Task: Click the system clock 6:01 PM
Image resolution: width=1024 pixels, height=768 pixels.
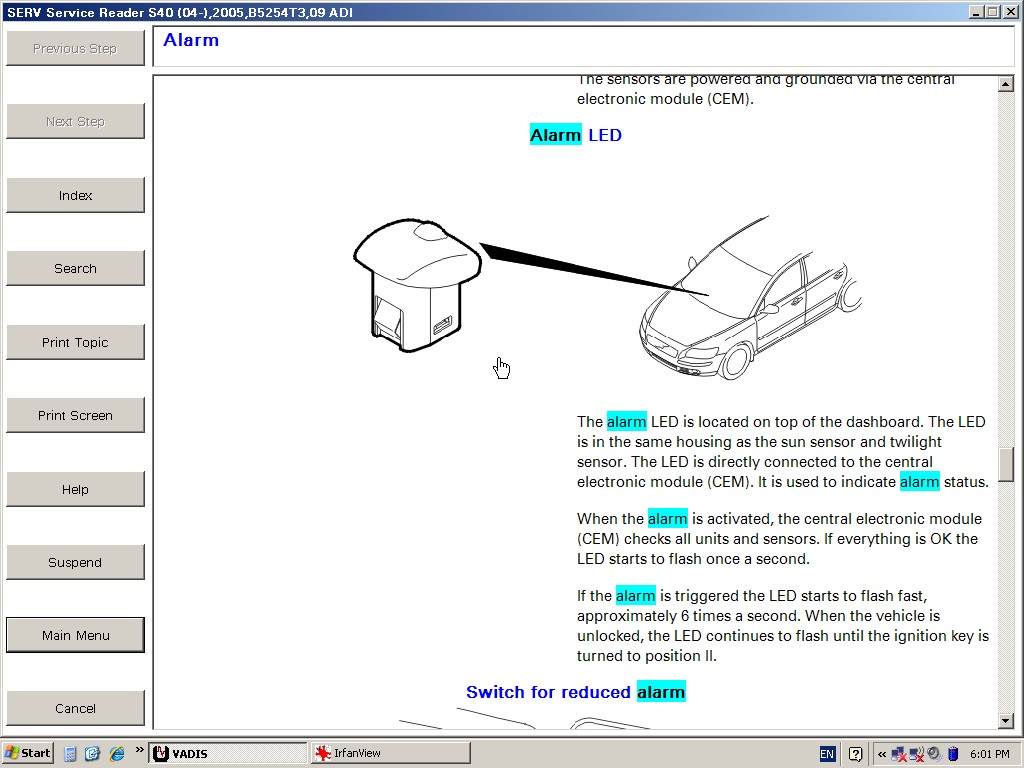Action: pos(989,754)
